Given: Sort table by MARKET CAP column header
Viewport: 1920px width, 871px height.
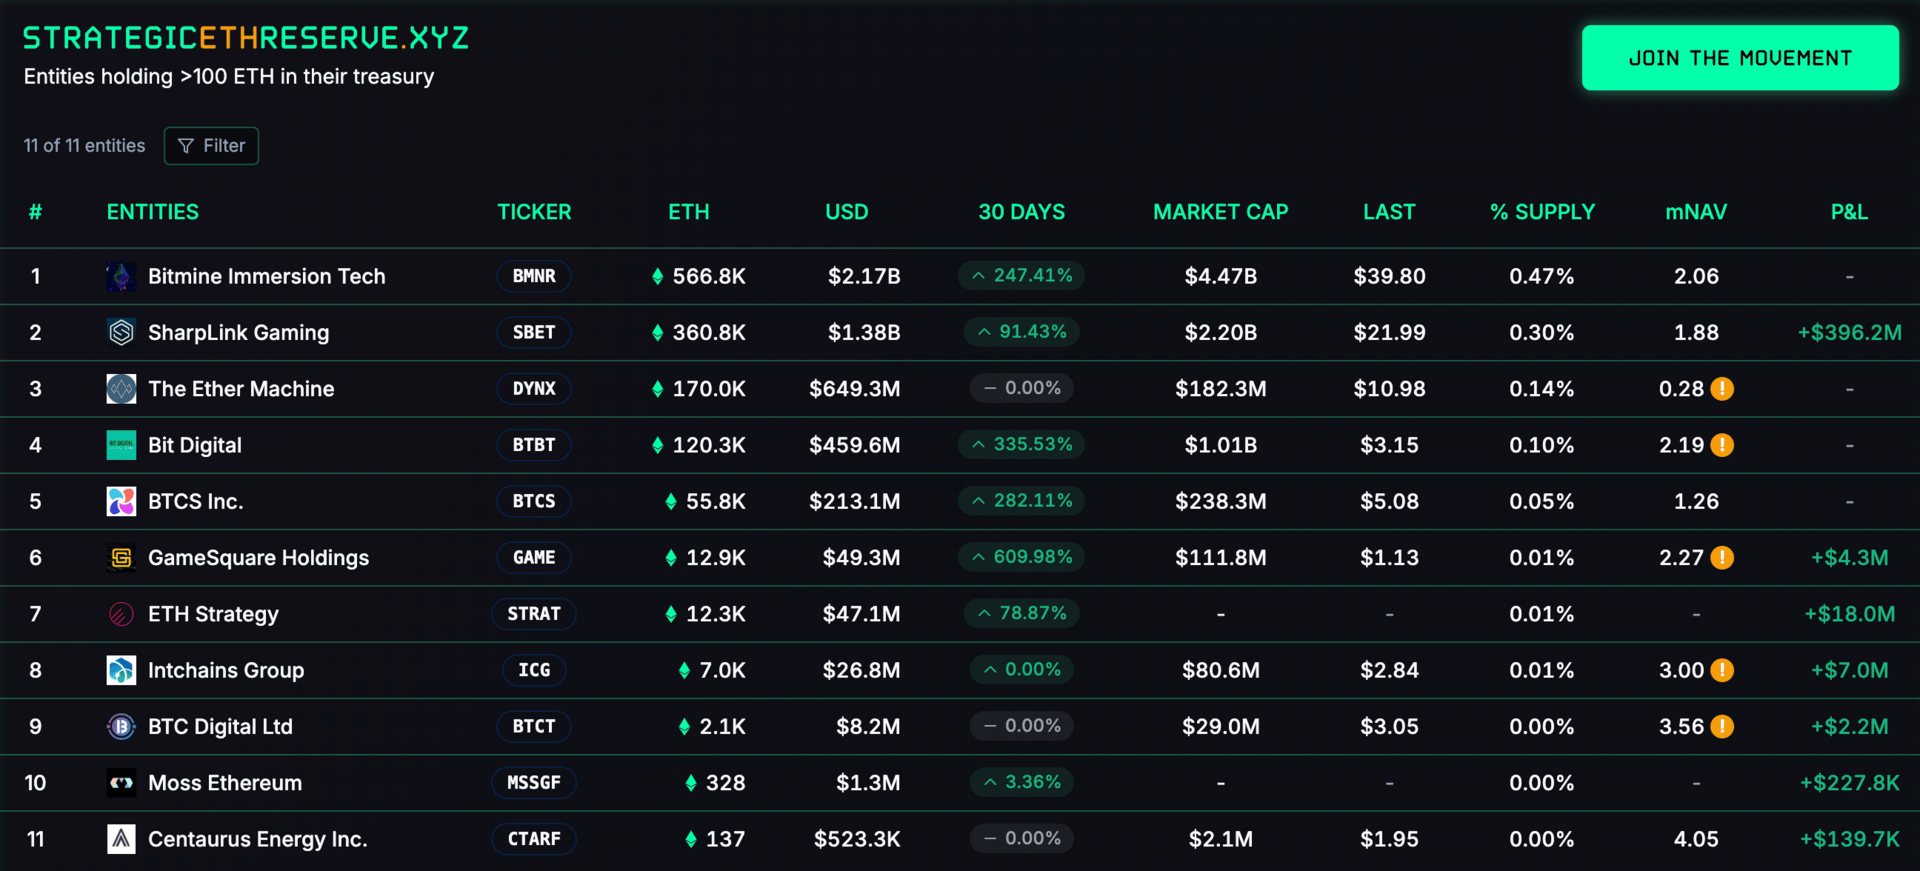Looking at the screenshot, I should click(x=1220, y=212).
